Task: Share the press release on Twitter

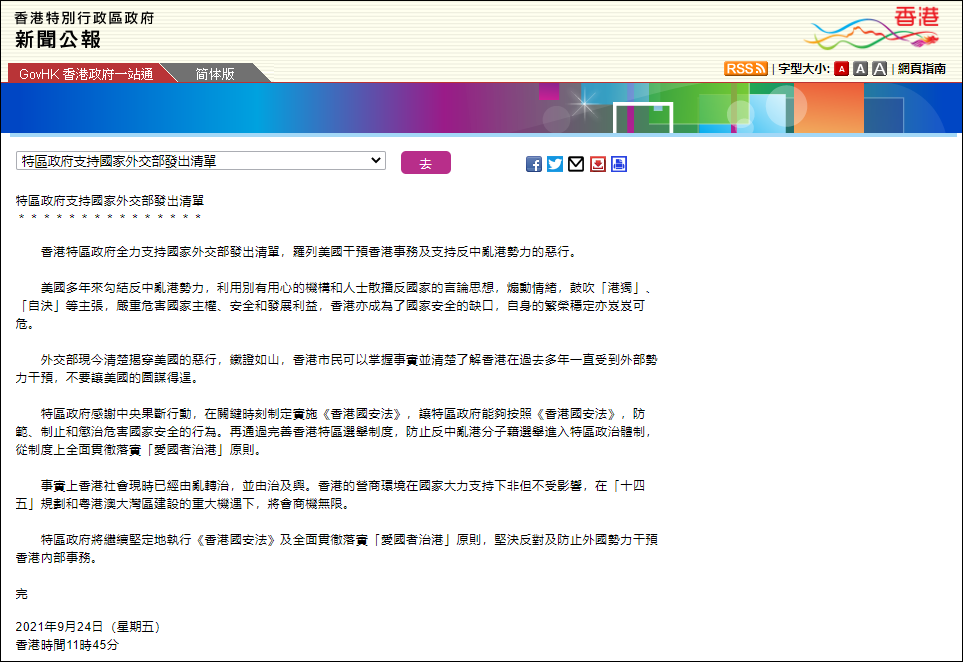Action: tap(555, 164)
